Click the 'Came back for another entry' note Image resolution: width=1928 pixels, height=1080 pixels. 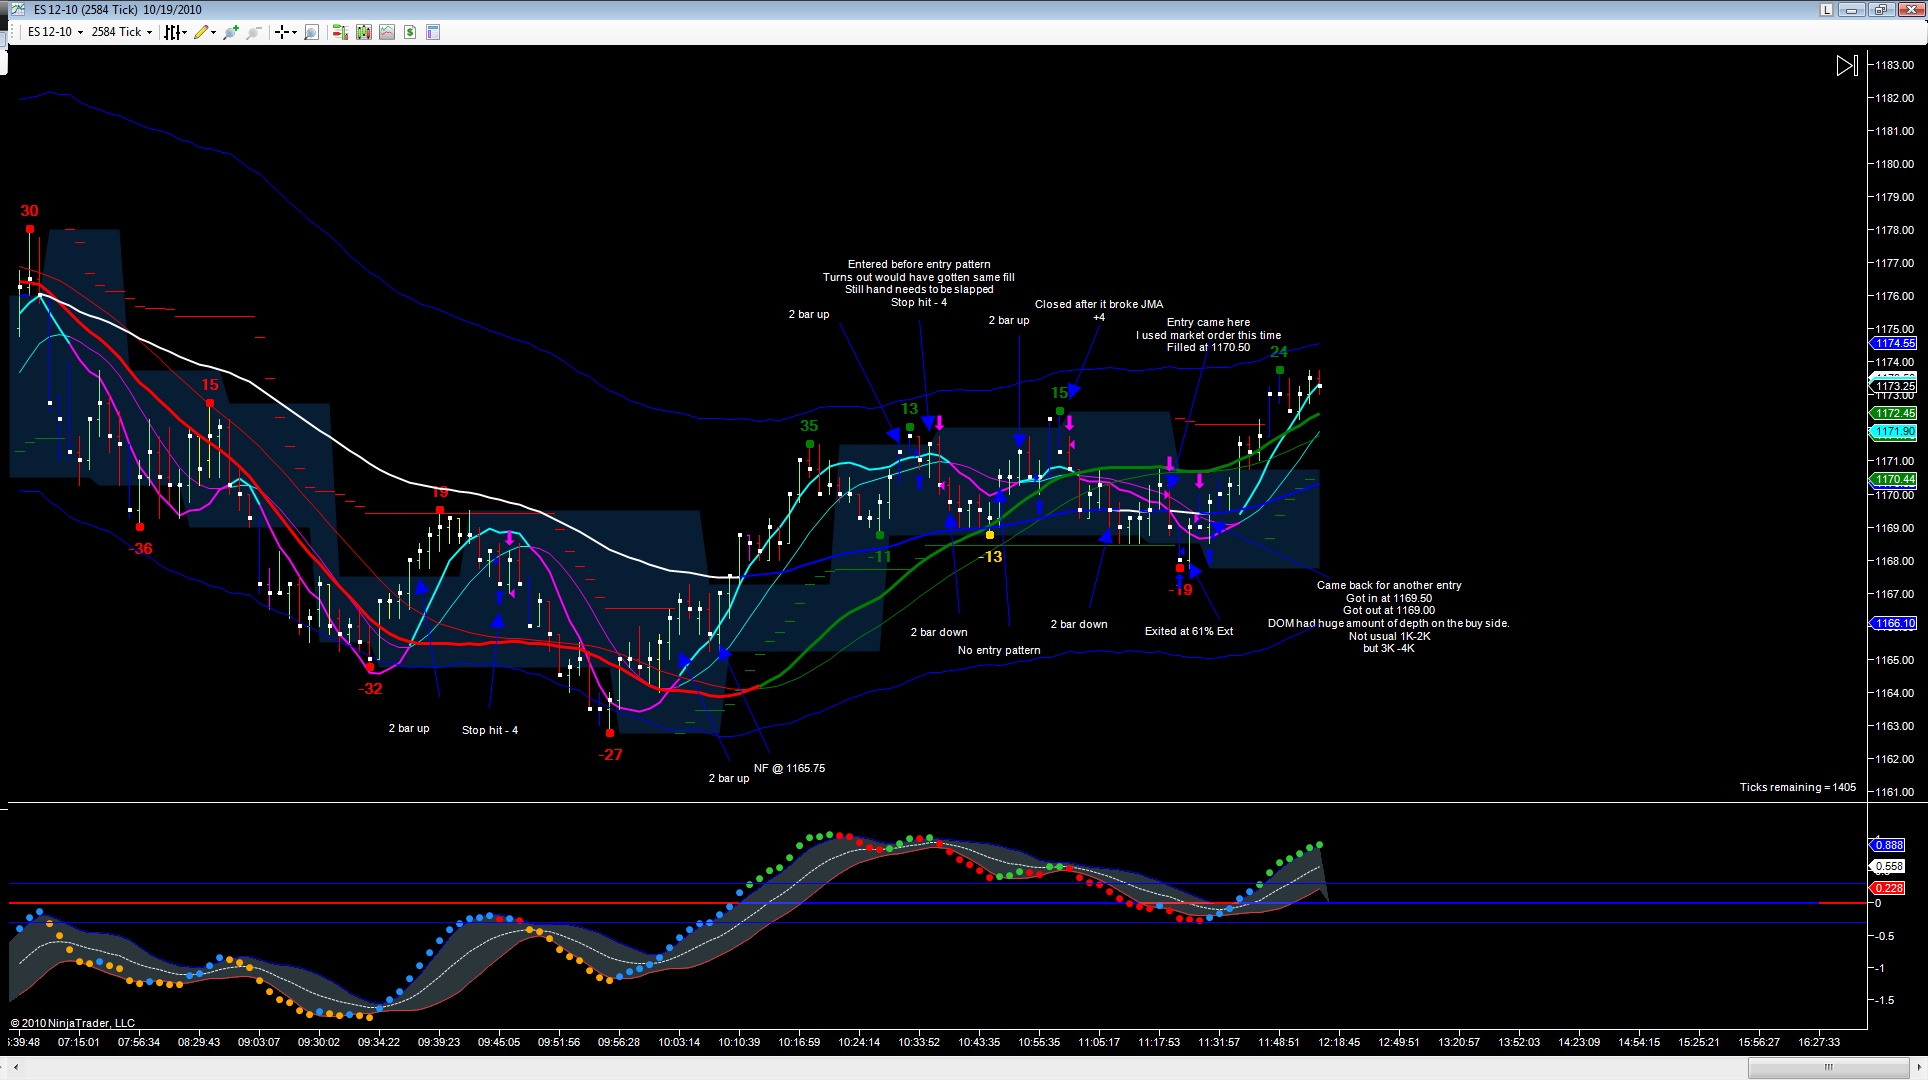click(x=1389, y=585)
